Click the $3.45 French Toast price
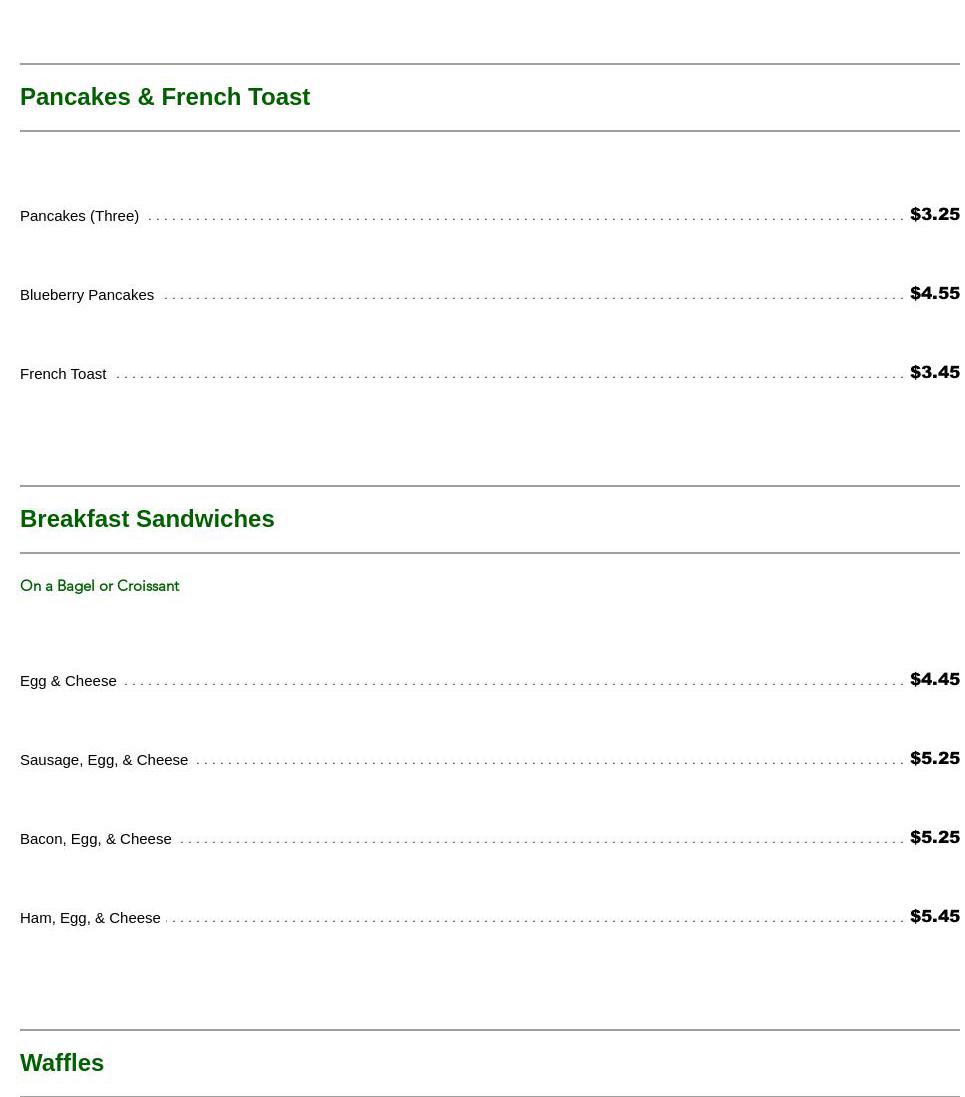 point(934,373)
